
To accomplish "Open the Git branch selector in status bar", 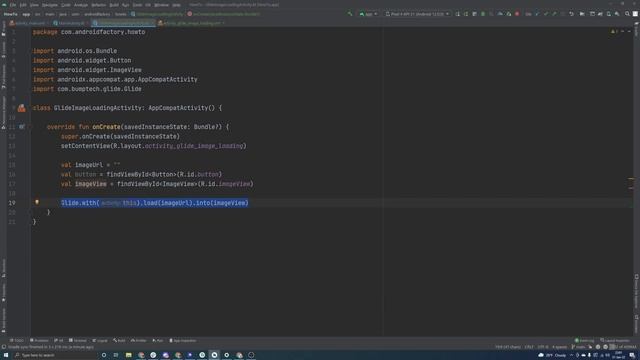I will 578,347.
